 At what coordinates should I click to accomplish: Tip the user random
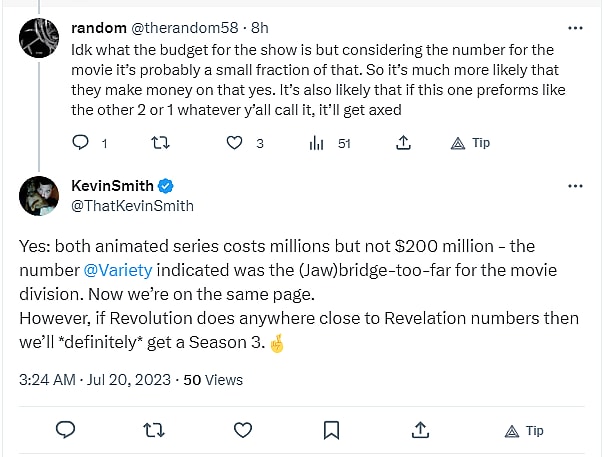[x=471, y=143]
